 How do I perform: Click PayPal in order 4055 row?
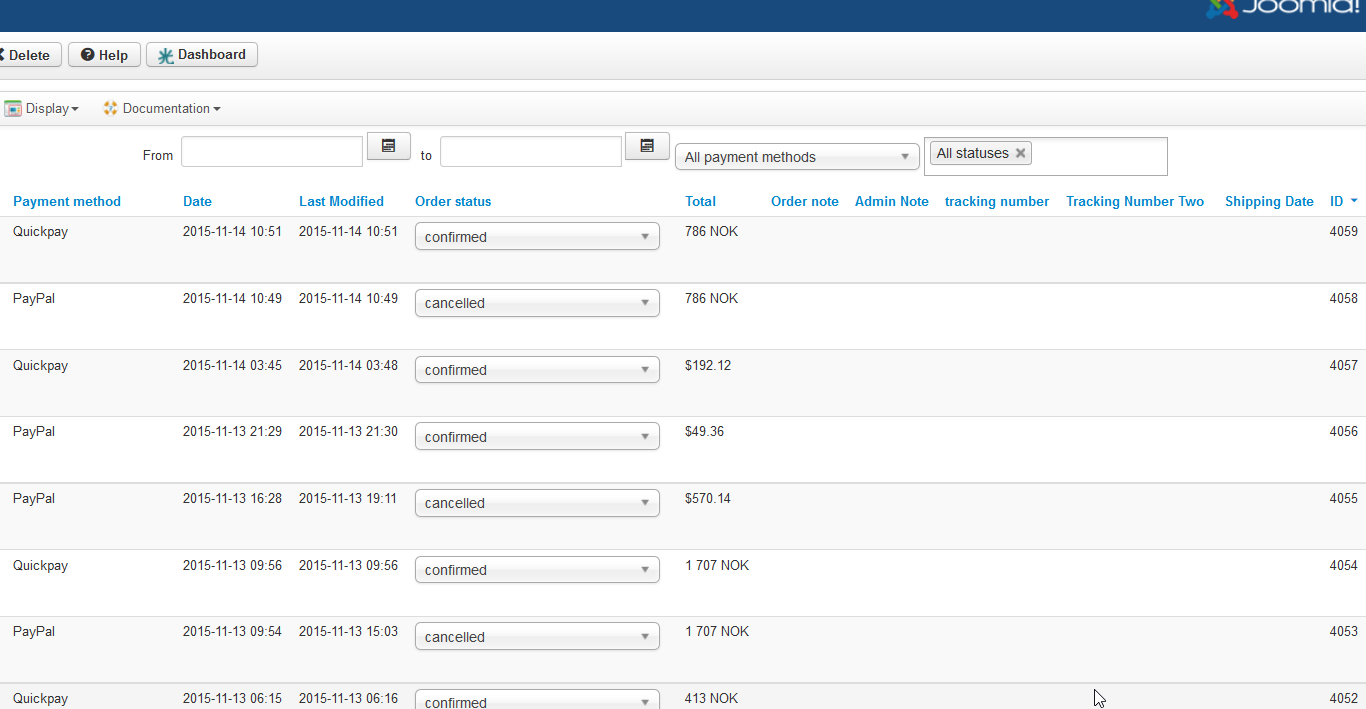tap(34, 498)
